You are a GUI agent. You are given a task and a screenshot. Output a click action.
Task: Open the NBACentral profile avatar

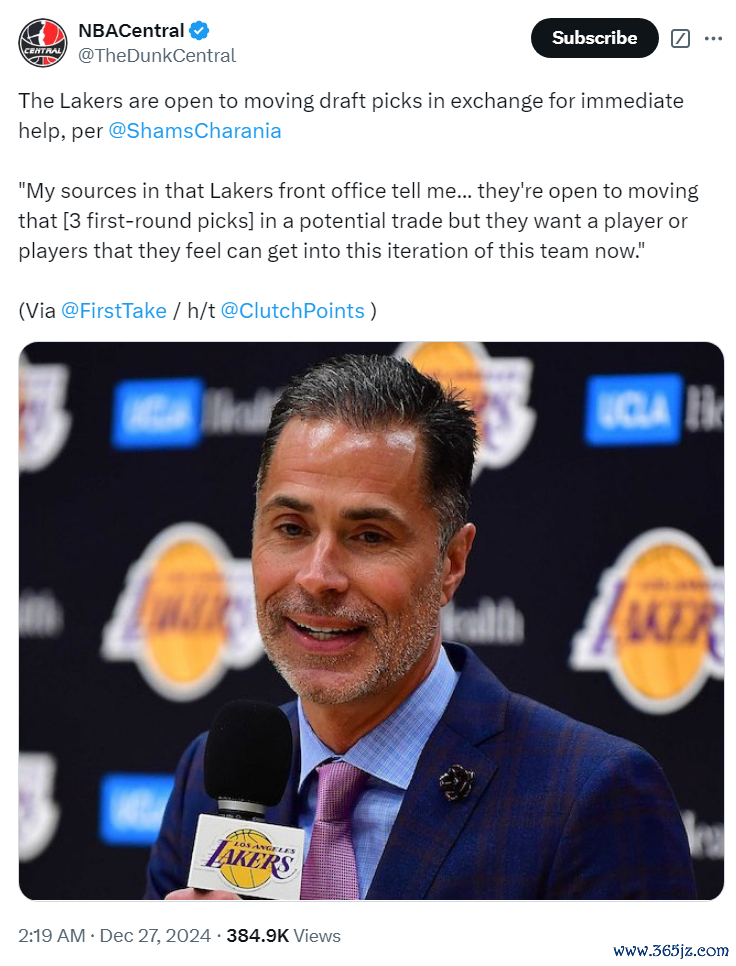[42, 43]
